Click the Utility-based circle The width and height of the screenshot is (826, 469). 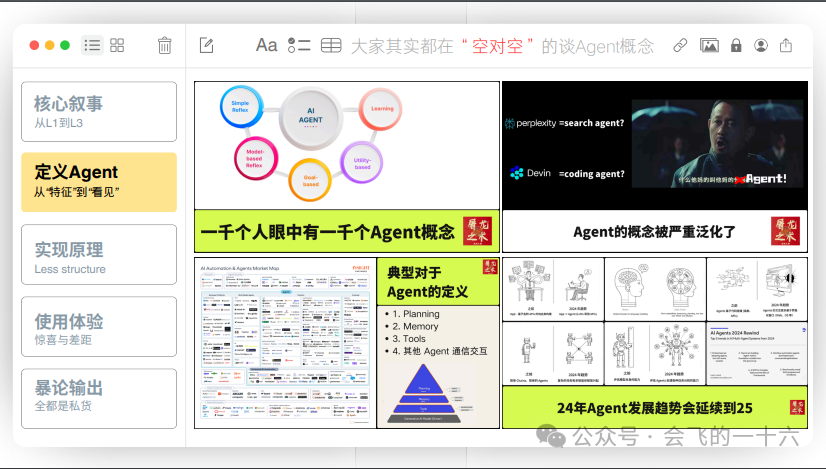[361, 163]
